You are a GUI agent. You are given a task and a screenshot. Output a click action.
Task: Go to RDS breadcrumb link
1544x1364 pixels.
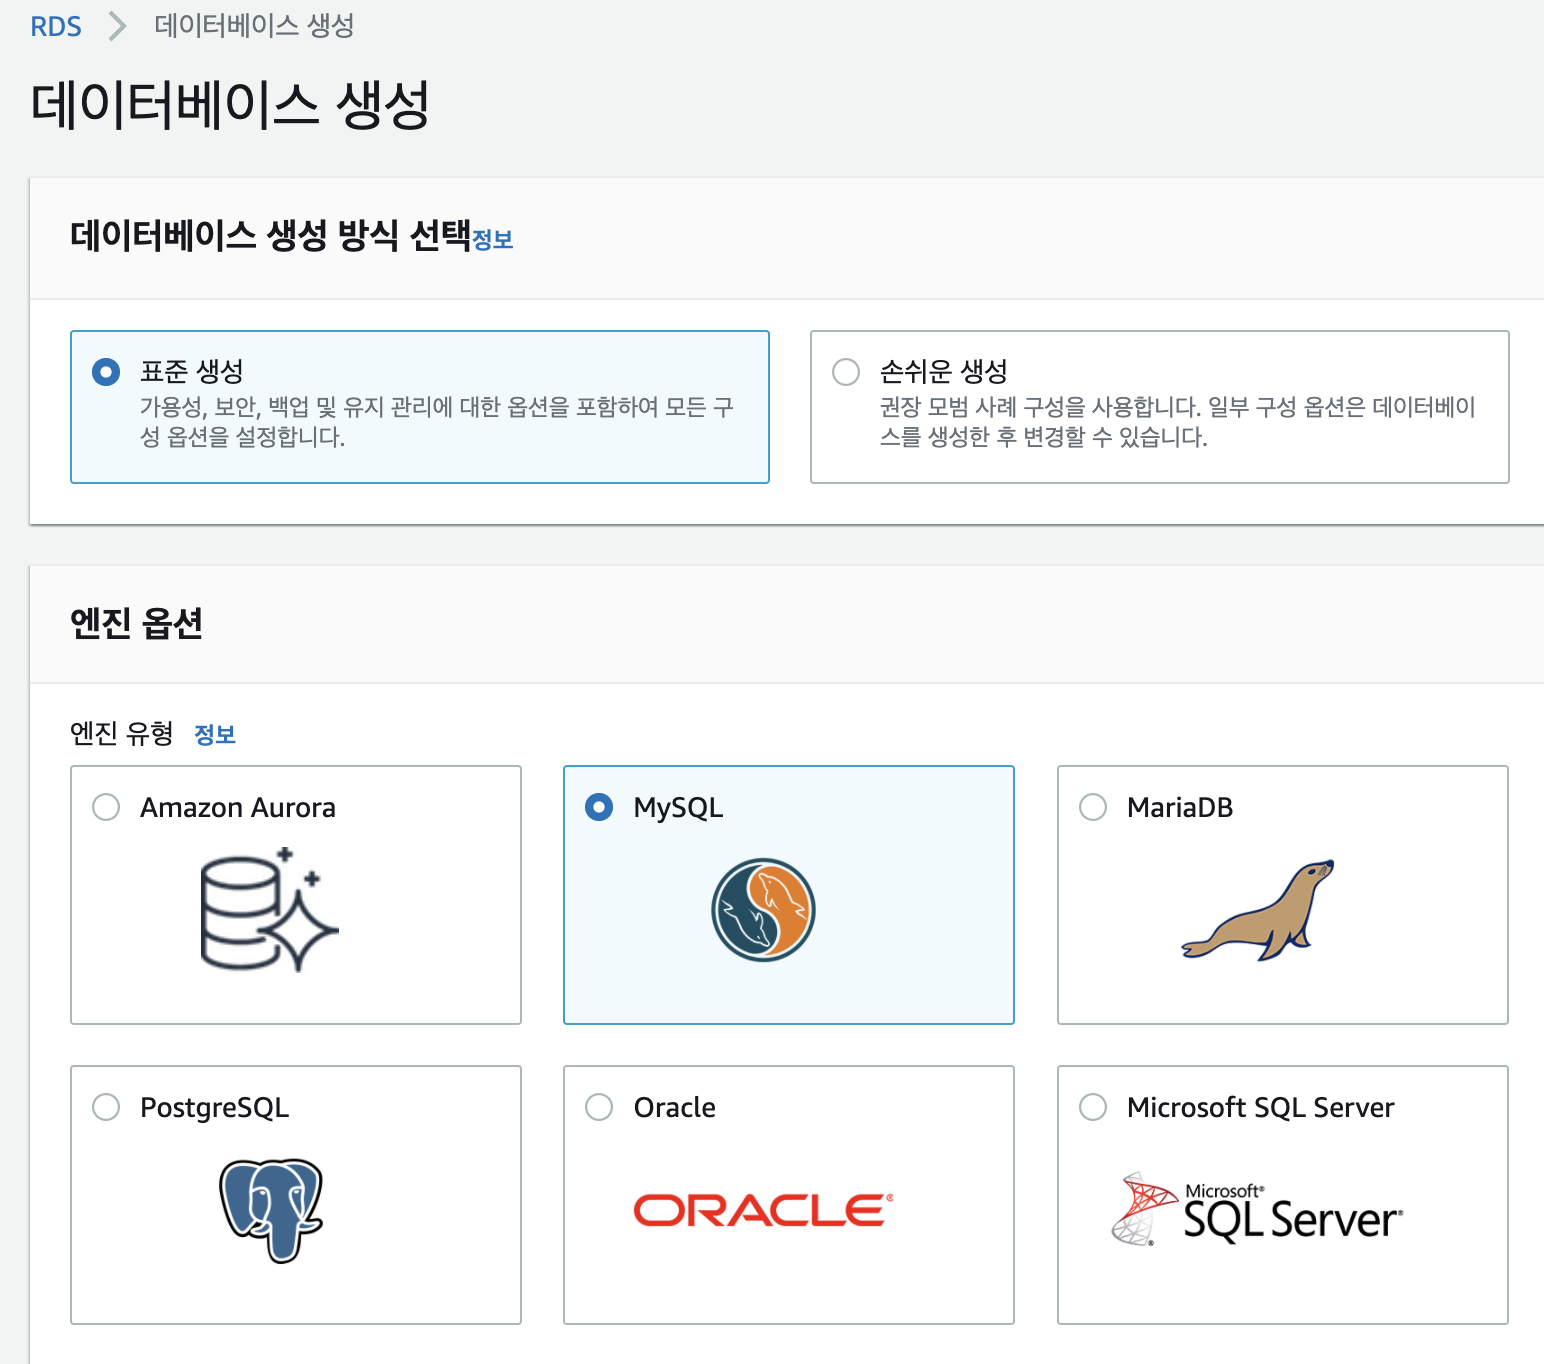click(x=56, y=26)
